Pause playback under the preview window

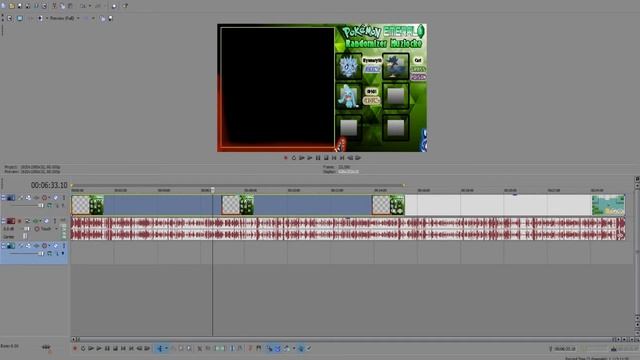click(318, 158)
